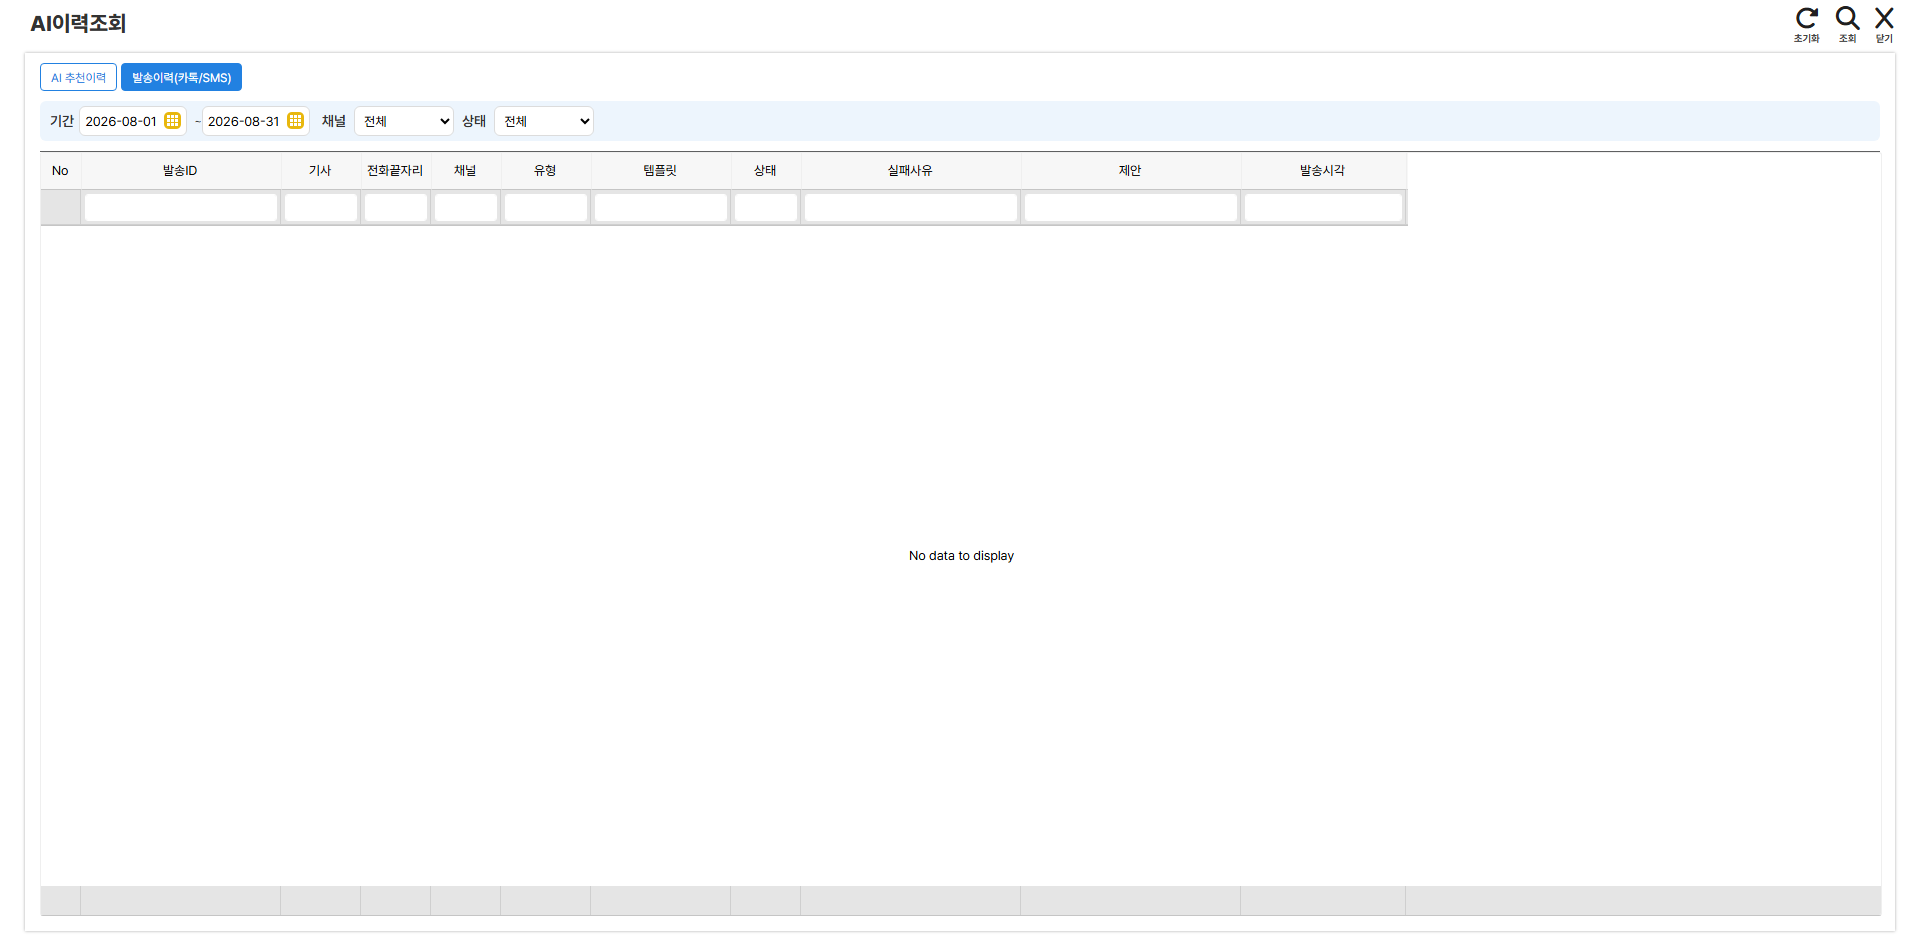Focus the 채널 column filter box
Screen dimensions: 1920x950
coord(466,207)
